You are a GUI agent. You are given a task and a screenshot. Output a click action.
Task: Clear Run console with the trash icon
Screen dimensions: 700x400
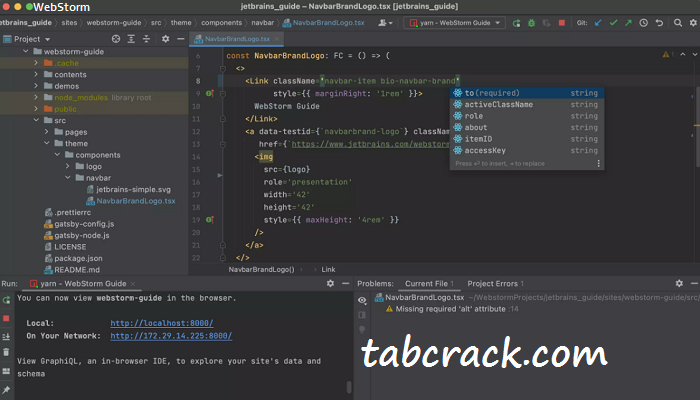click(6, 352)
